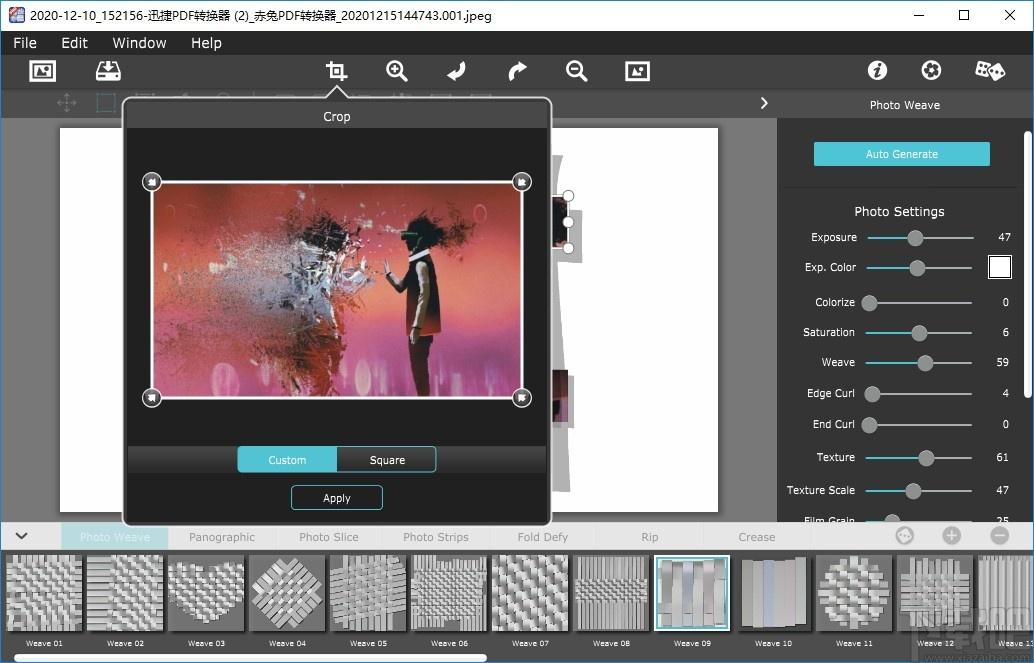Select the Weave 04 preset thumbnail
Viewport: 1034px width, 663px height.
pos(288,593)
